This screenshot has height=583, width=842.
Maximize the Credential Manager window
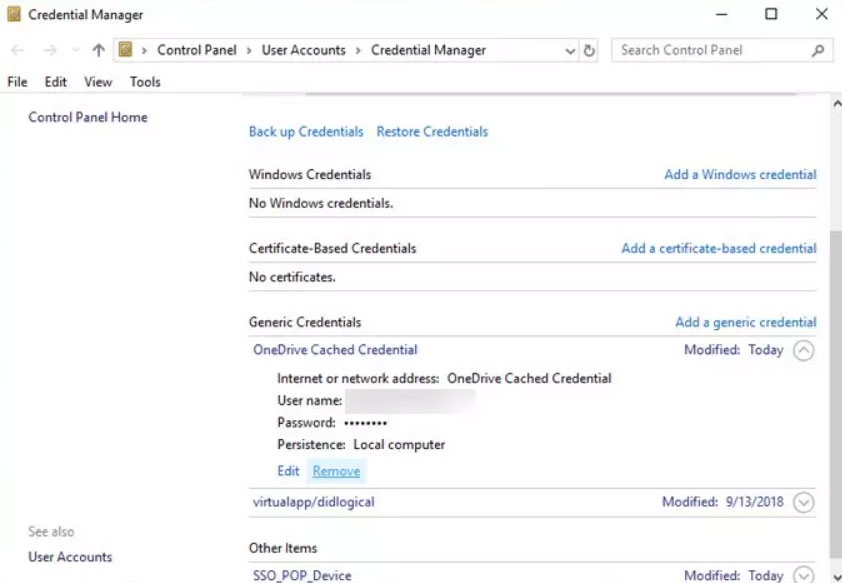coord(771,14)
